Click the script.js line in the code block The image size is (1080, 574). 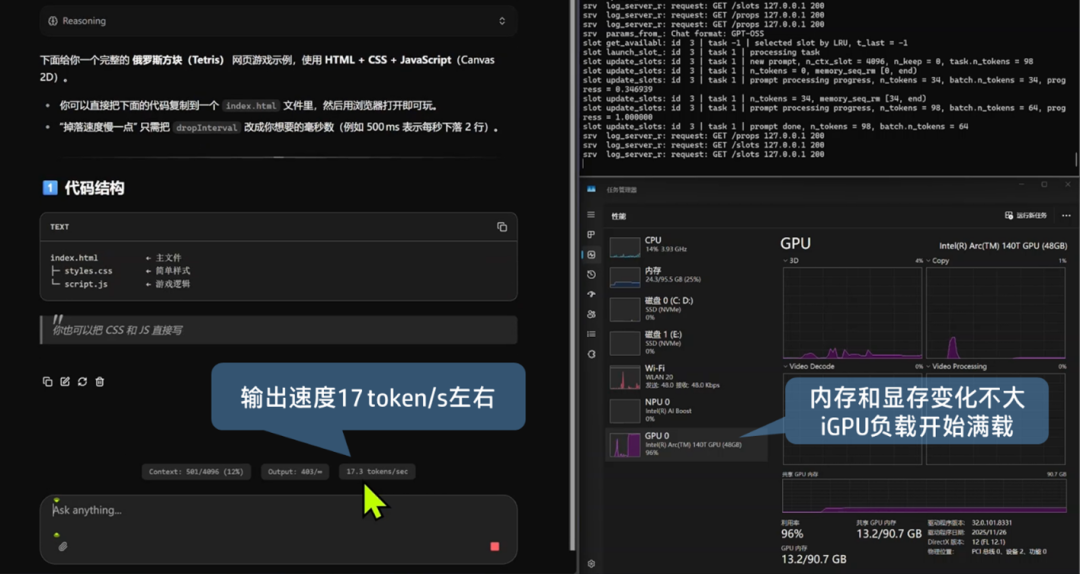click(x=86, y=284)
